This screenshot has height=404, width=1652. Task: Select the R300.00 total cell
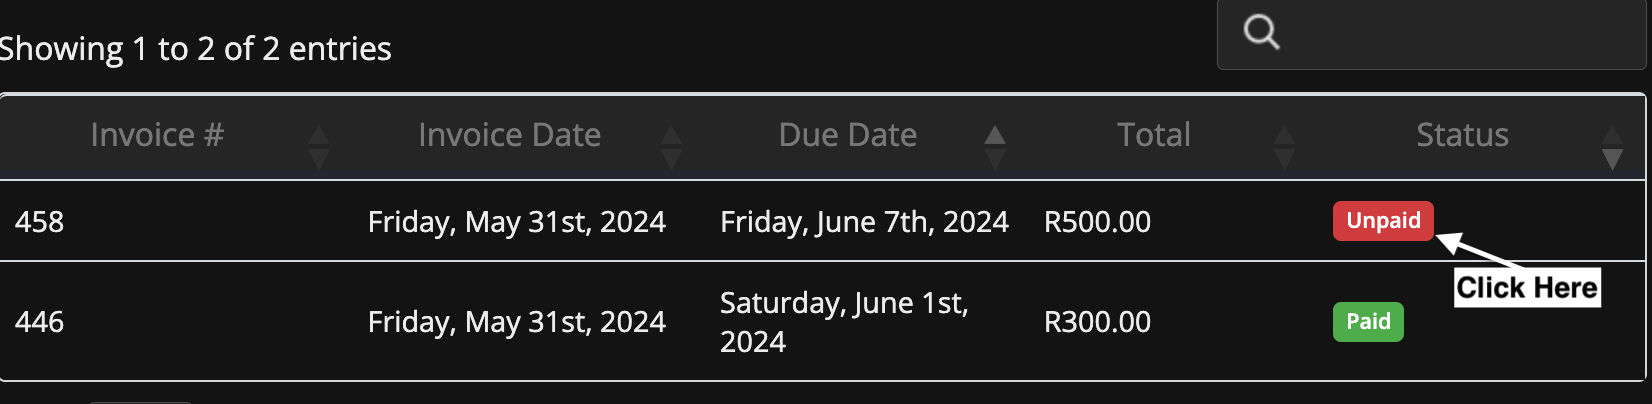pyautogui.click(x=1097, y=322)
